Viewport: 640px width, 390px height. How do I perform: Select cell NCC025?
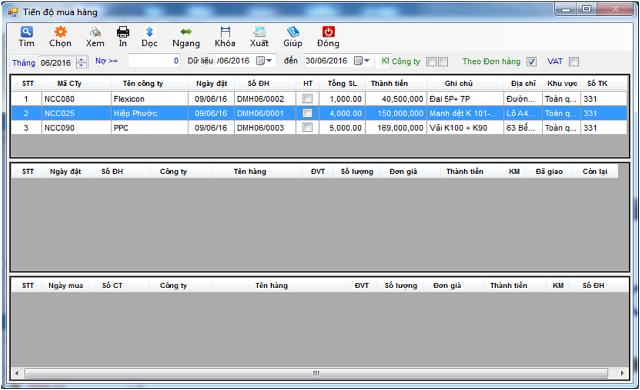click(76, 113)
